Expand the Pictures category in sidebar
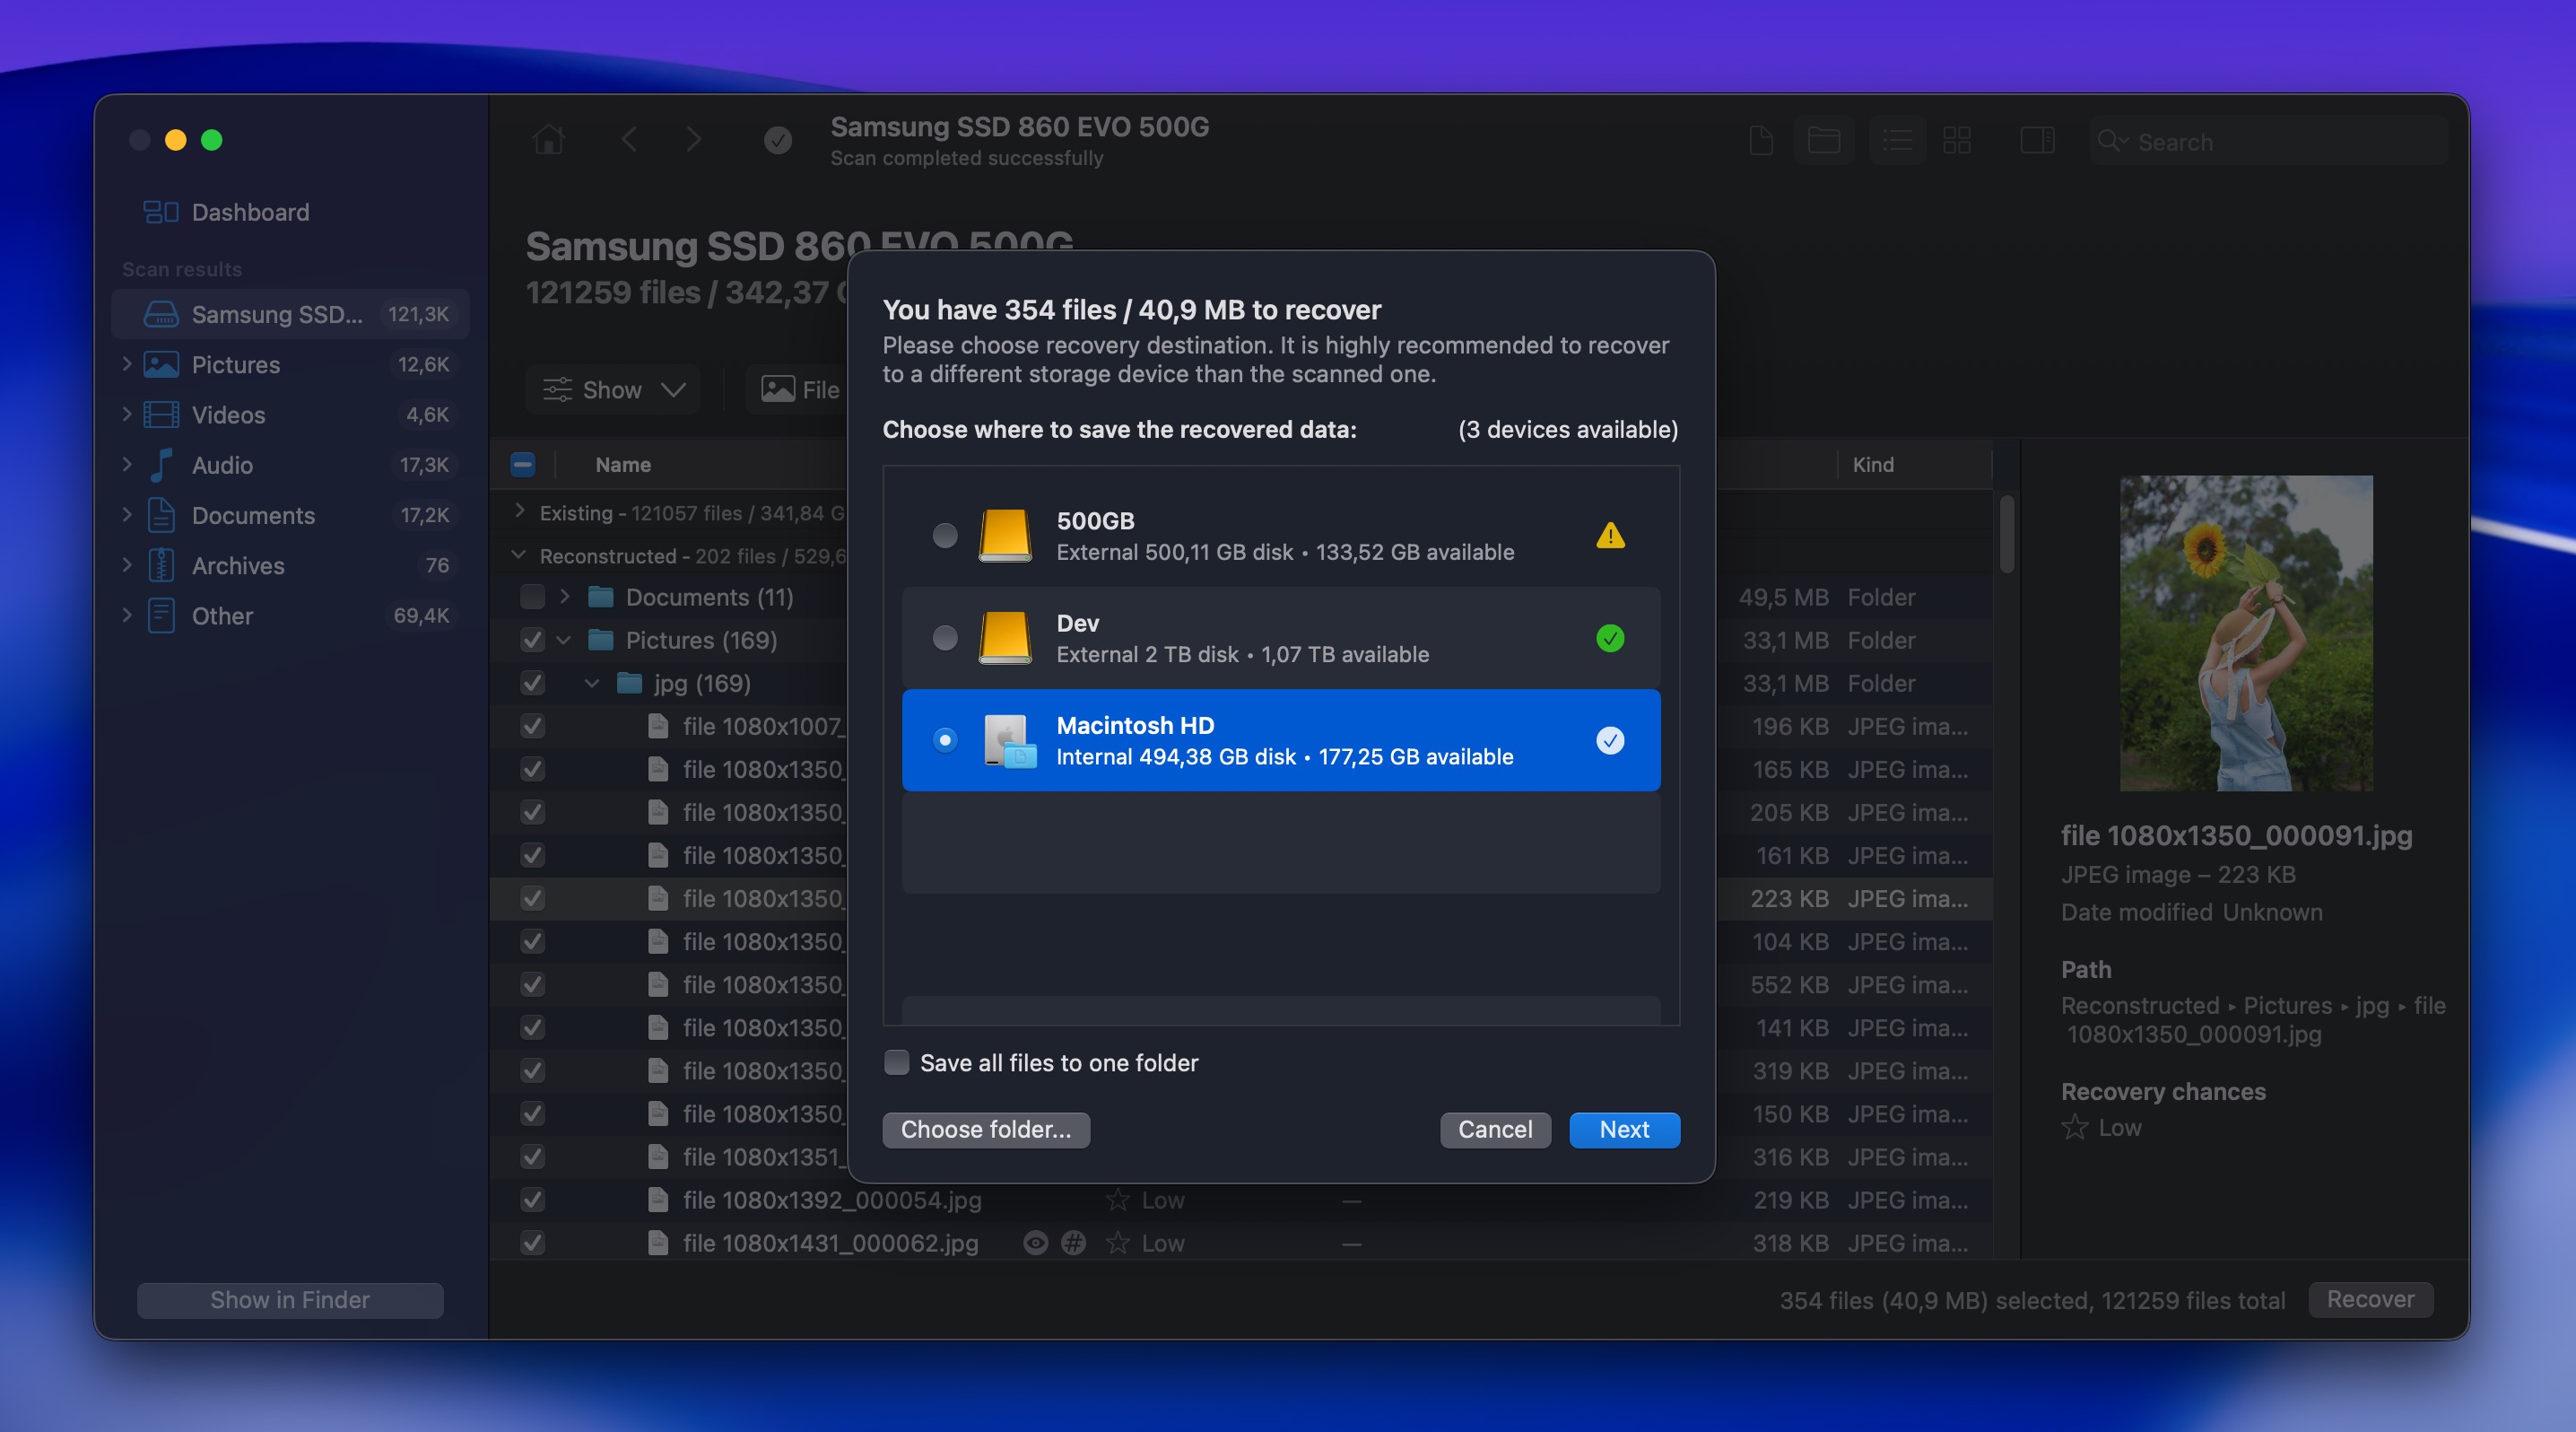 point(127,364)
